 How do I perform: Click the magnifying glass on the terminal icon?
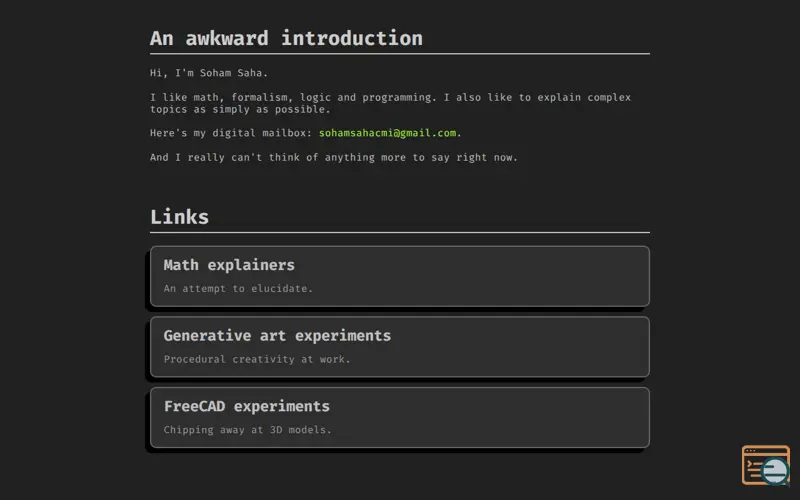coord(775,472)
